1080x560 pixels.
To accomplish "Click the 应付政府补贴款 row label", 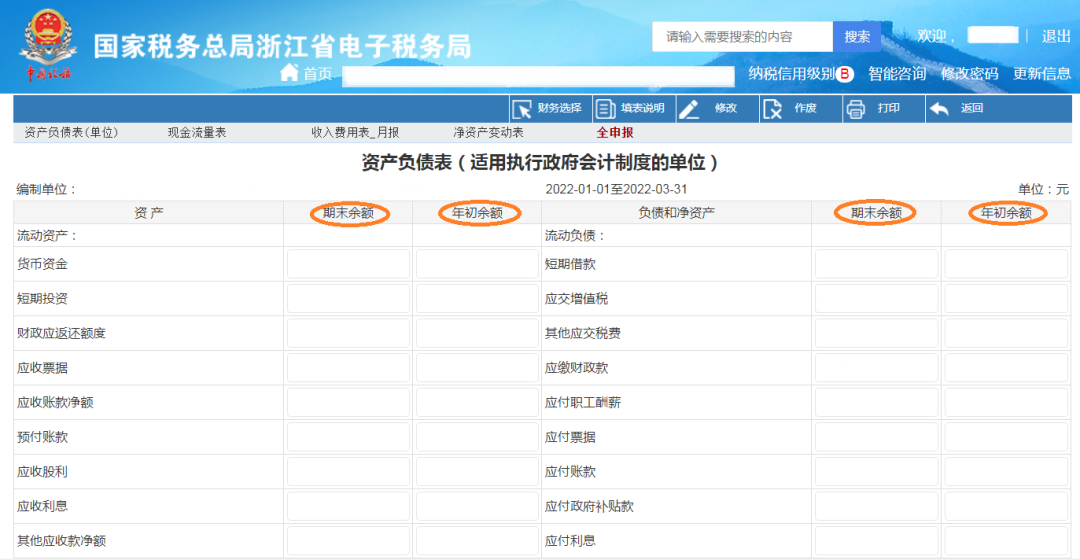I will [589, 506].
